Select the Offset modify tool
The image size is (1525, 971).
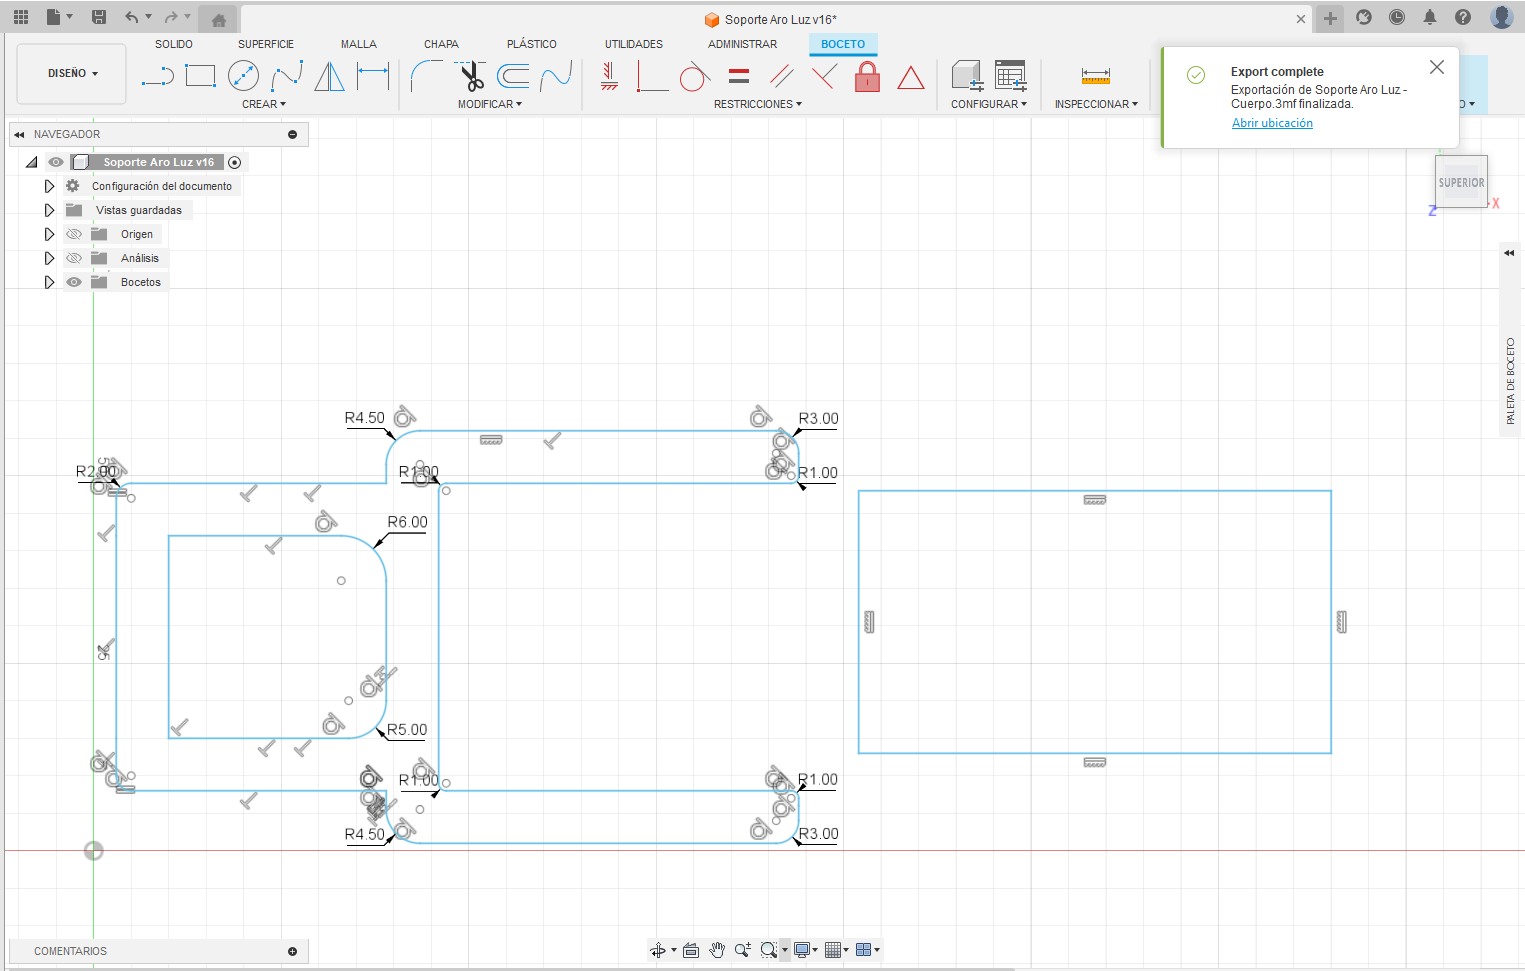point(513,76)
